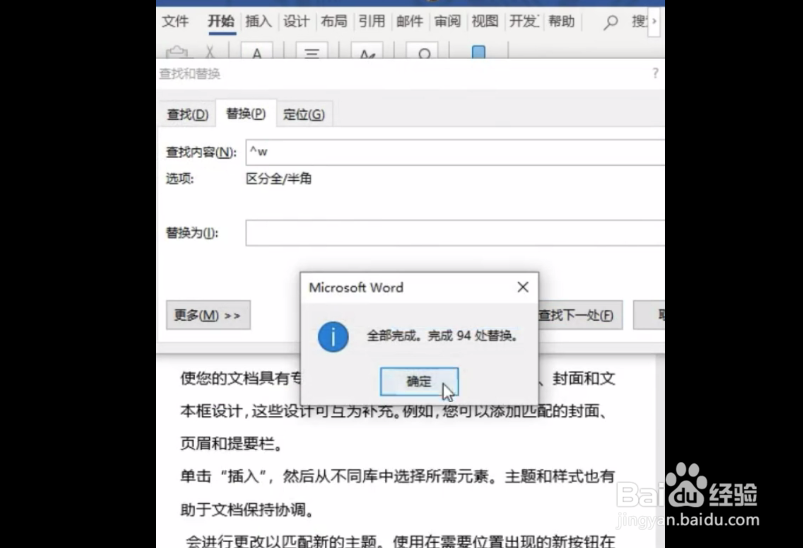This screenshot has height=548, width=803.
Task: Open the 设计 ribbon tab
Action: (296, 22)
